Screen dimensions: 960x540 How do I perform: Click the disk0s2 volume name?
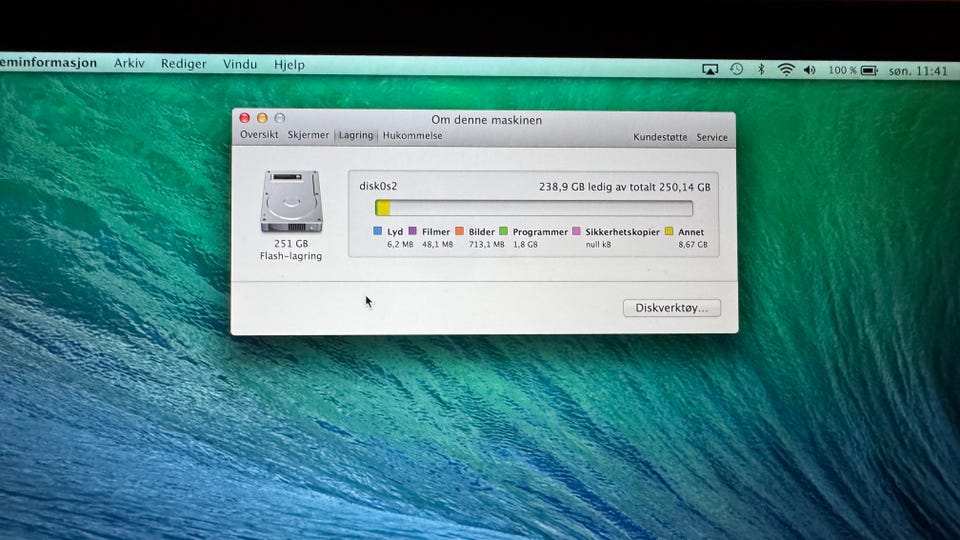click(x=378, y=186)
